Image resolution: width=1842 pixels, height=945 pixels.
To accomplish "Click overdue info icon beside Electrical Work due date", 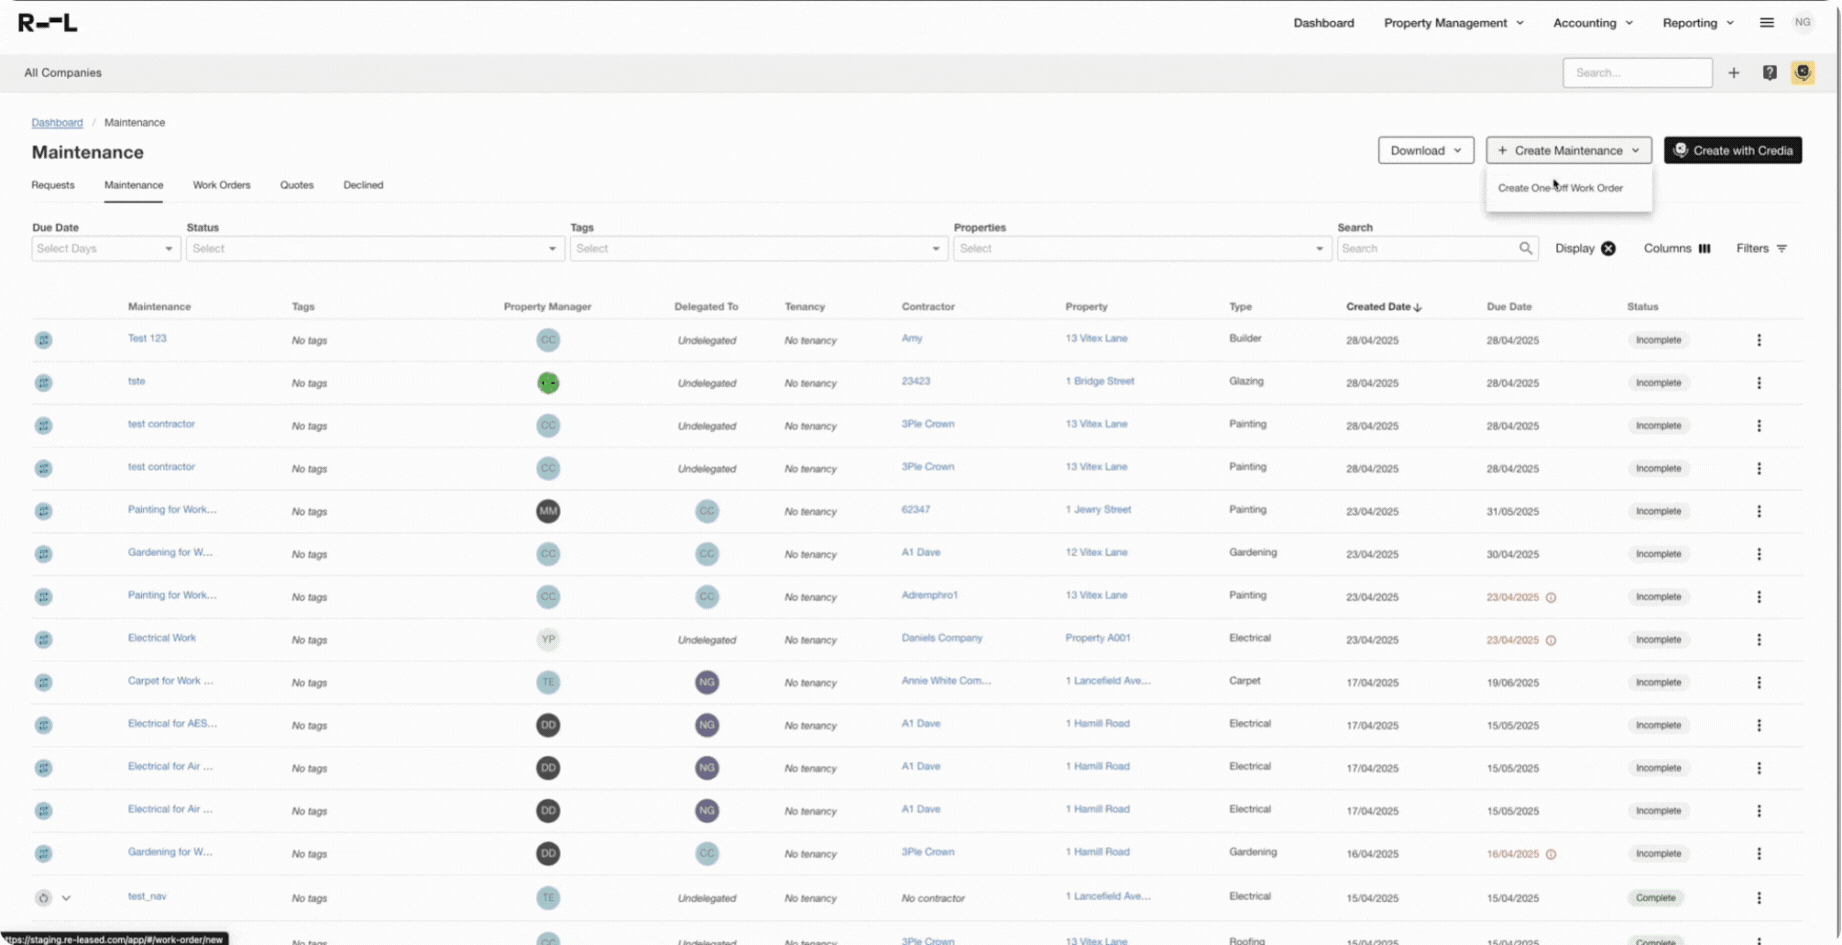I will click(1551, 640).
